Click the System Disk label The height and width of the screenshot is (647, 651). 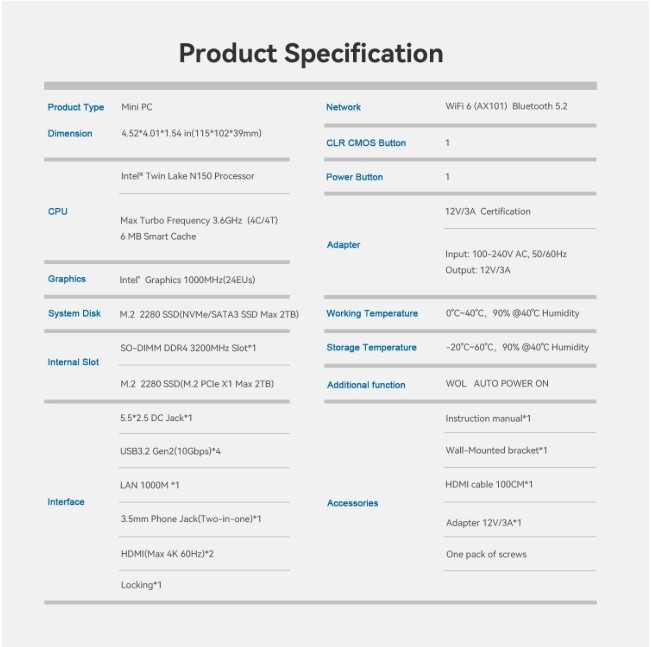(x=75, y=313)
